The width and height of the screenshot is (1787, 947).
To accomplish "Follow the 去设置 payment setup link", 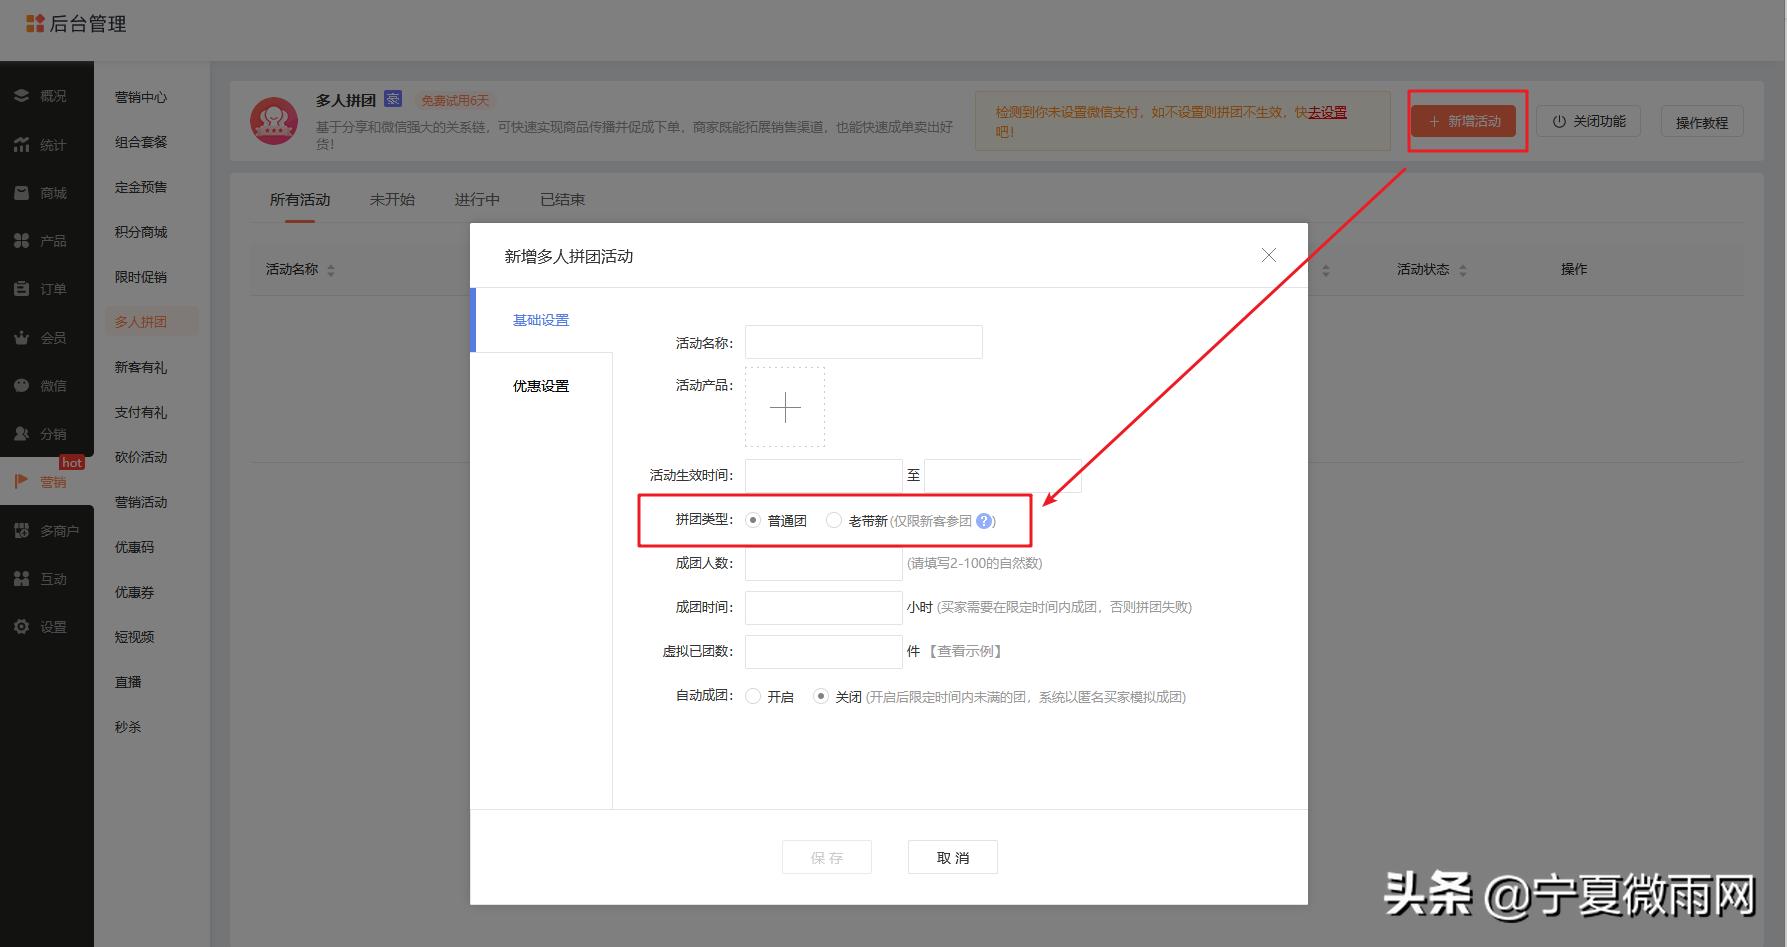I will [x=1327, y=112].
